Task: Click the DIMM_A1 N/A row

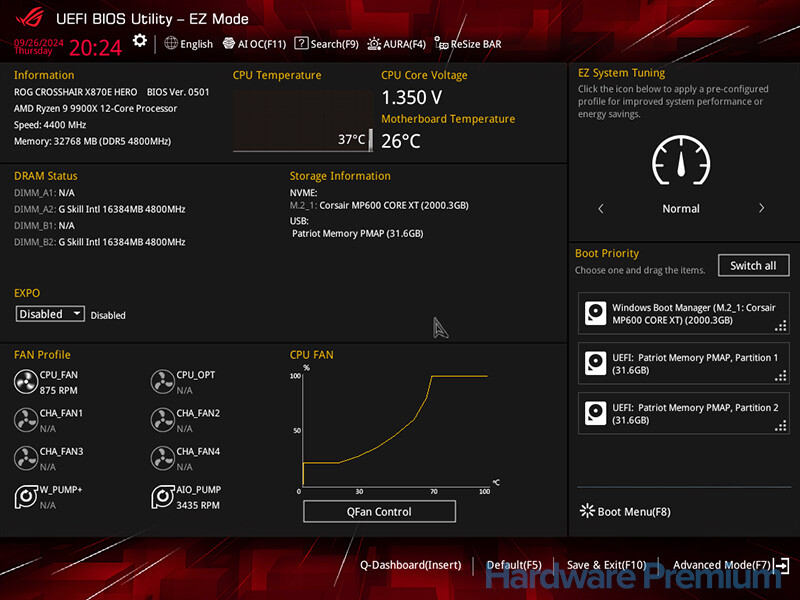Action: point(44,193)
